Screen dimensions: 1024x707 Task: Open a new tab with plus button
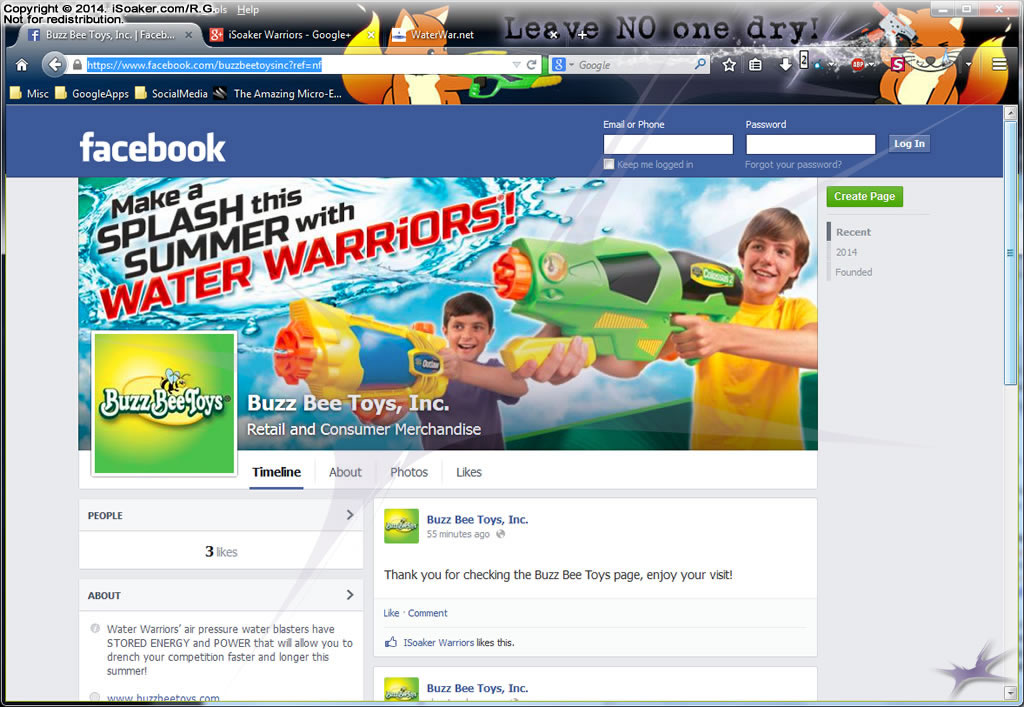pyautogui.click(x=583, y=35)
